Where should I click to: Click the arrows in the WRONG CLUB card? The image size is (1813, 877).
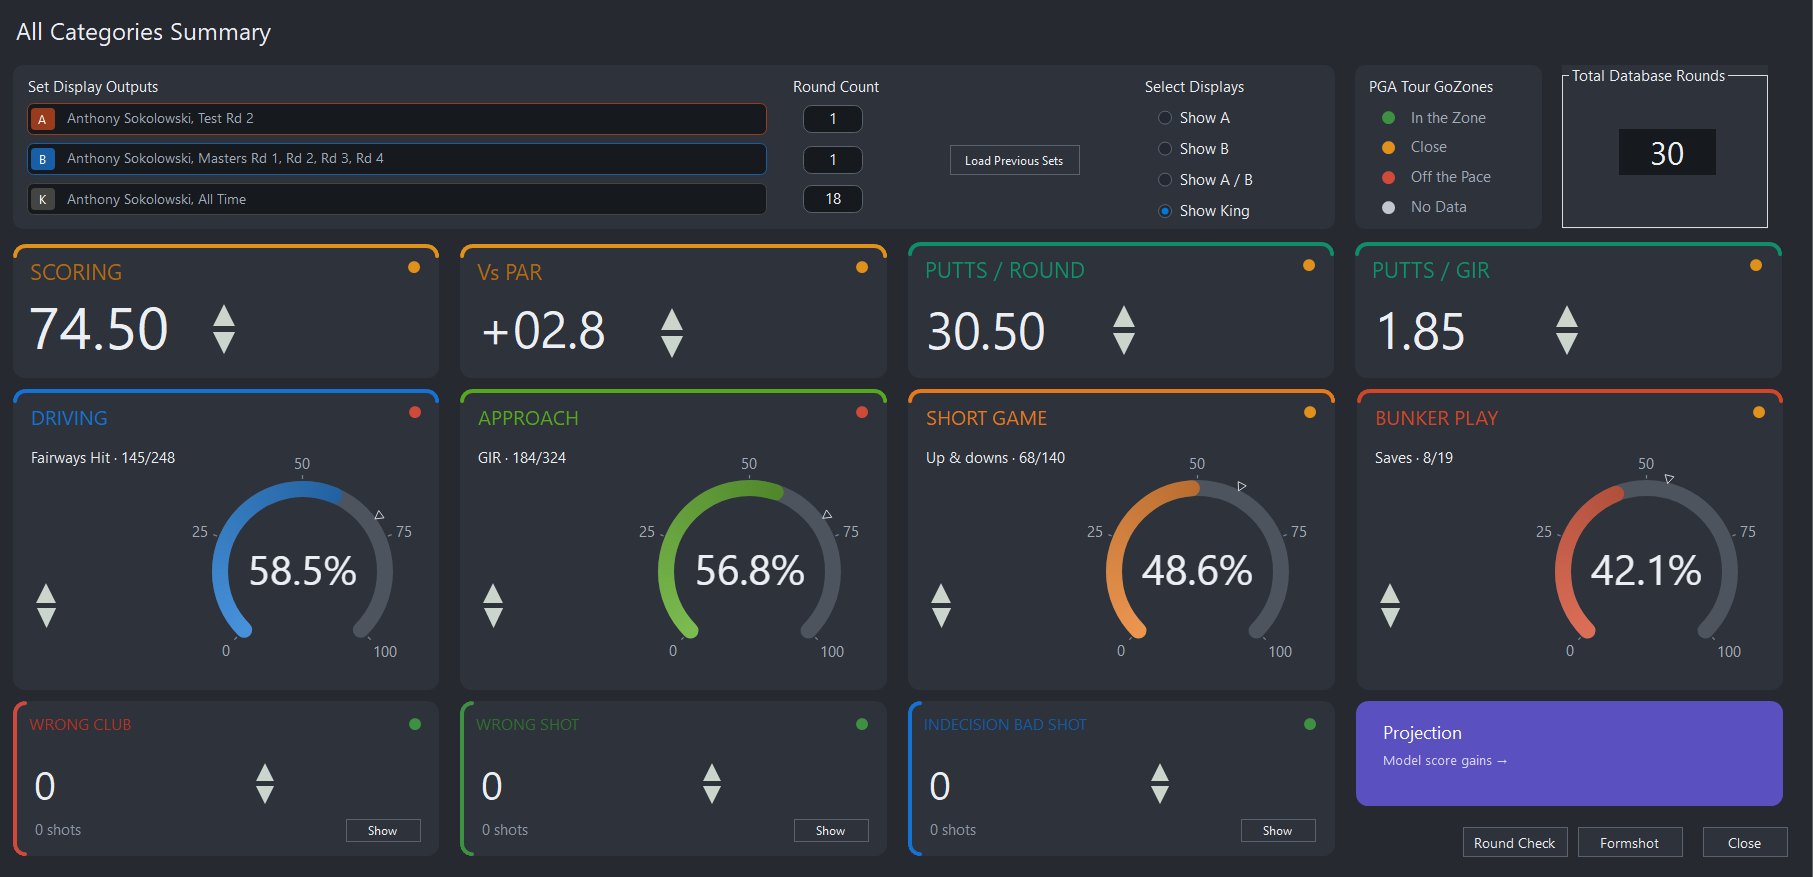point(264,784)
